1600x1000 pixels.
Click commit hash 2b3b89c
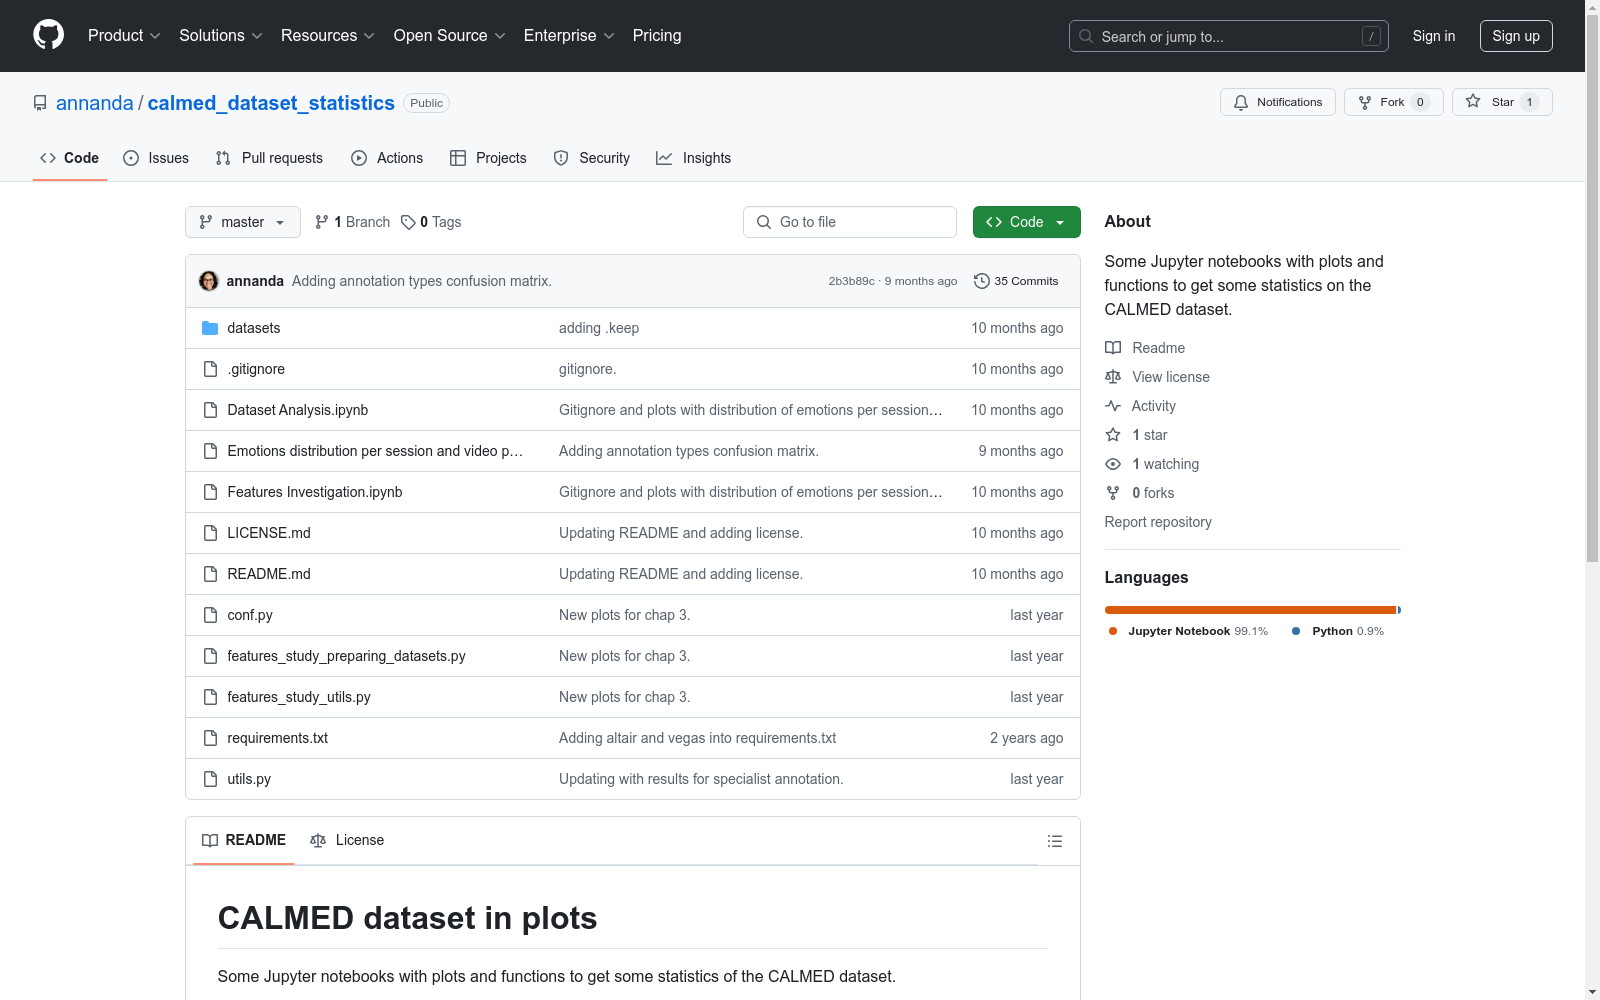(852, 281)
